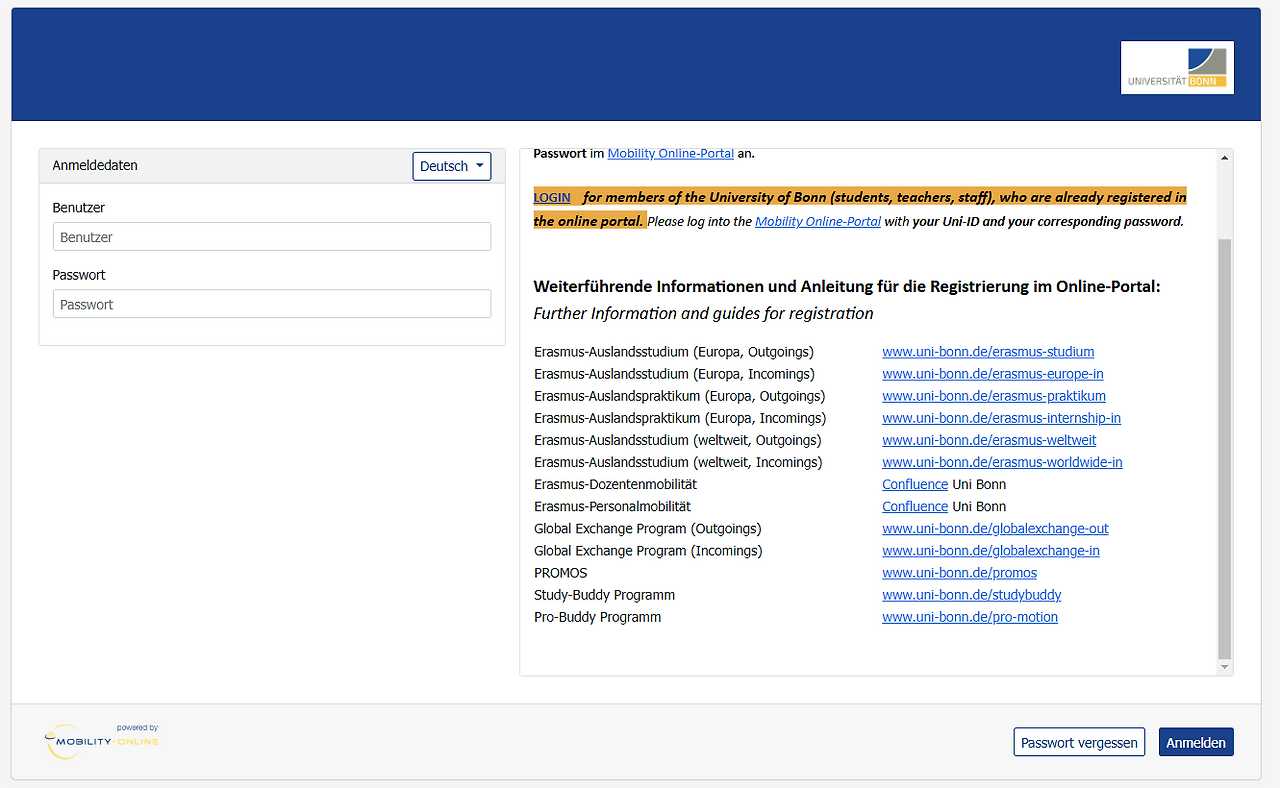Open www.uni-bonn.de/erasmus-studium link
The image size is (1280, 788).
click(x=988, y=352)
